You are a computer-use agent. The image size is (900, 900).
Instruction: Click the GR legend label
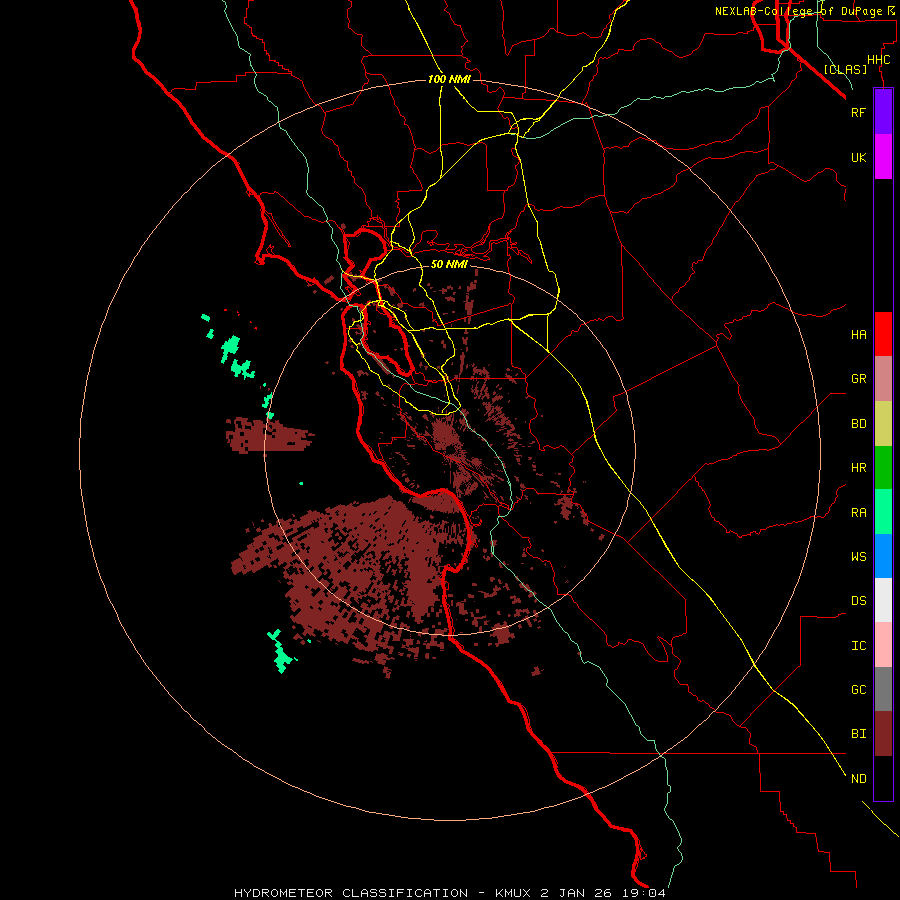pyautogui.click(x=858, y=379)
